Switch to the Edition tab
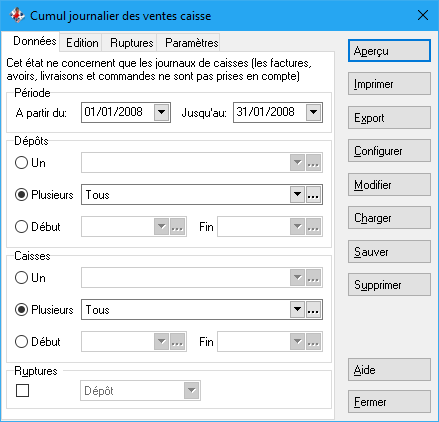 pyautogui.click(x=82, y=43)
